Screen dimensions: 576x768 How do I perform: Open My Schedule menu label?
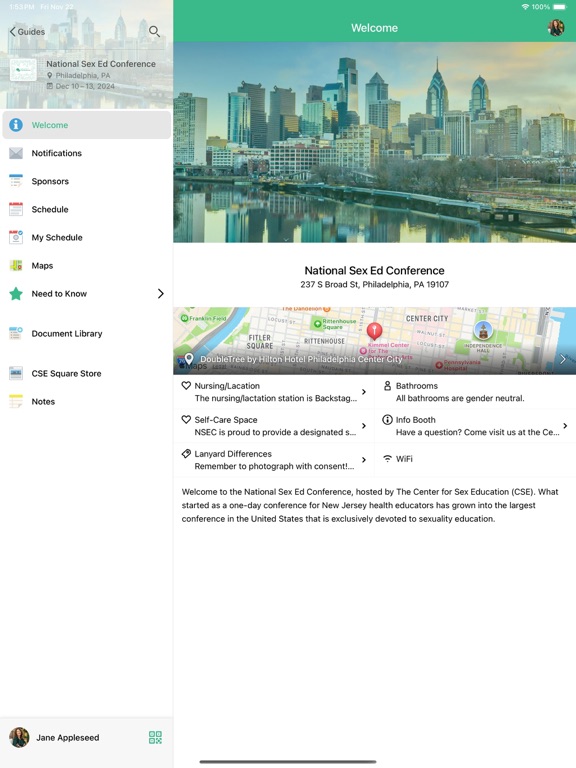point(57,238)
